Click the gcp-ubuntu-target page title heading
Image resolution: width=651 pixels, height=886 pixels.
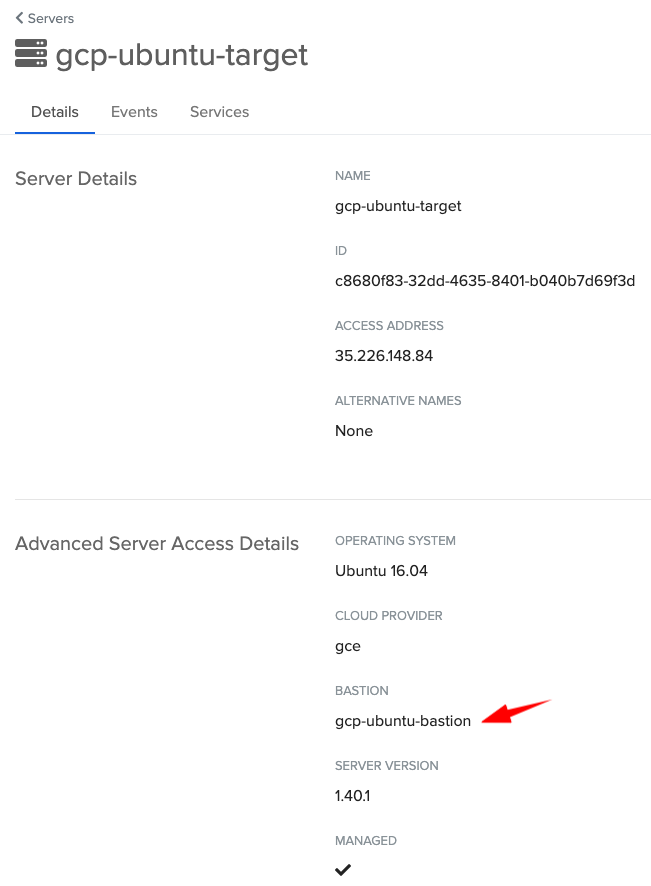point(182,55)
